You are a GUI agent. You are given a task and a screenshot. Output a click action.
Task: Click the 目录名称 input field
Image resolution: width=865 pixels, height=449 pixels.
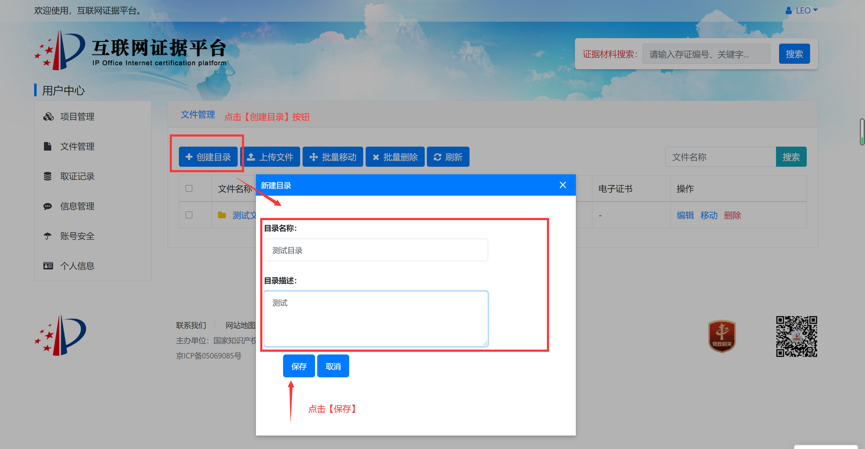pos(376,250)
